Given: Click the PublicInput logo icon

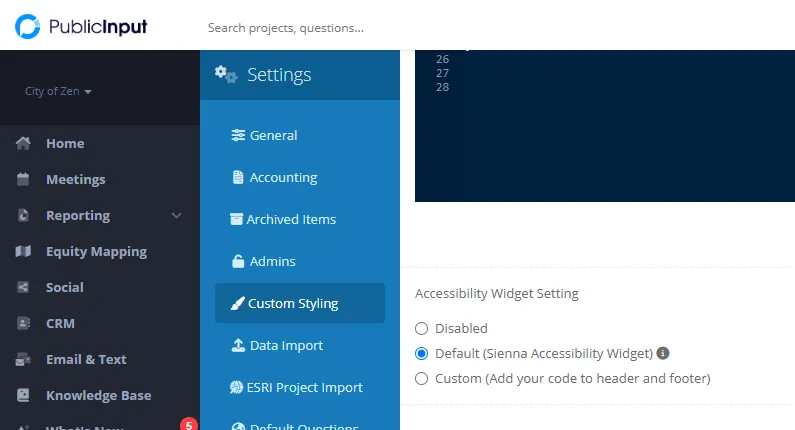Looking at the screenshot, I should coord(29,27).
